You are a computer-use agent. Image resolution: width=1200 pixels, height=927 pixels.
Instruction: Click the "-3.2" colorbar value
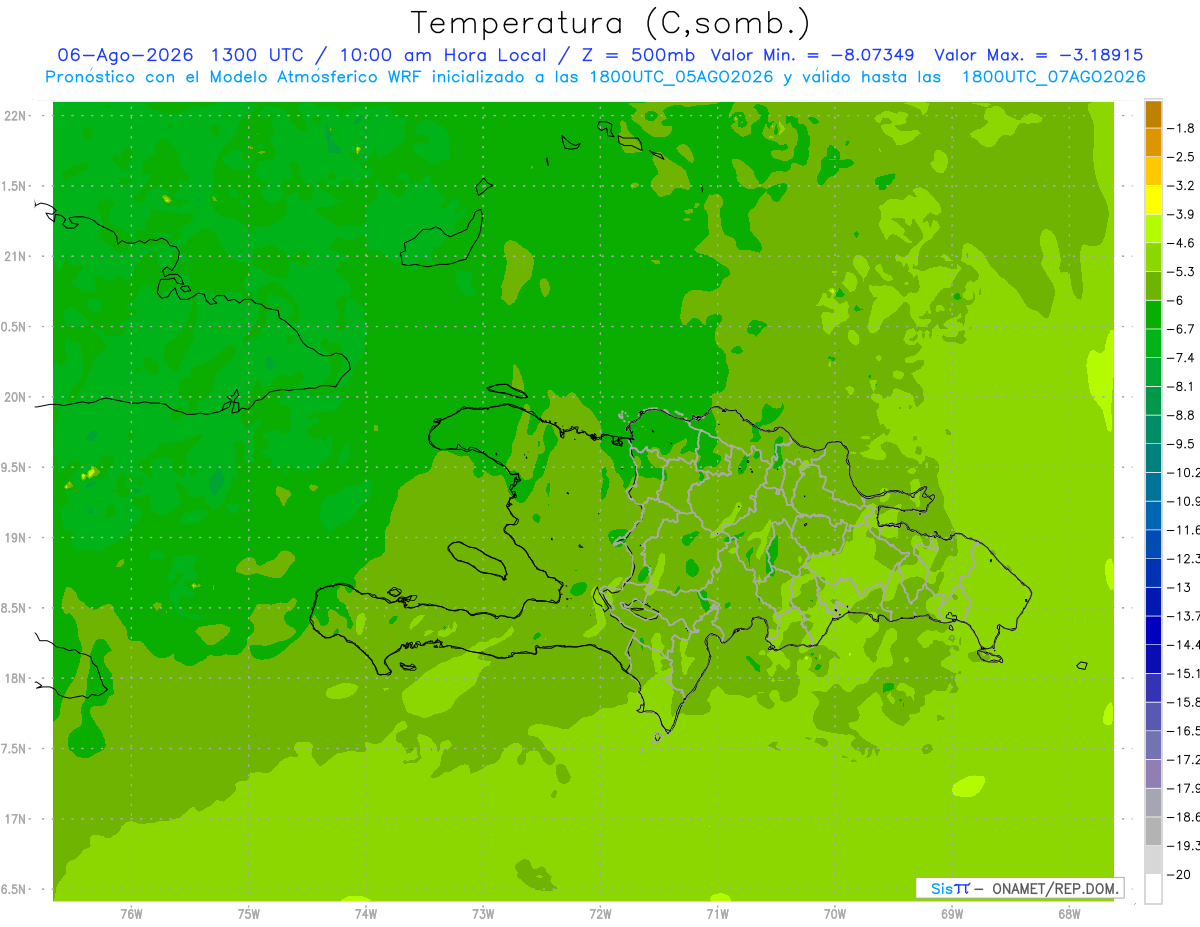1182,186
